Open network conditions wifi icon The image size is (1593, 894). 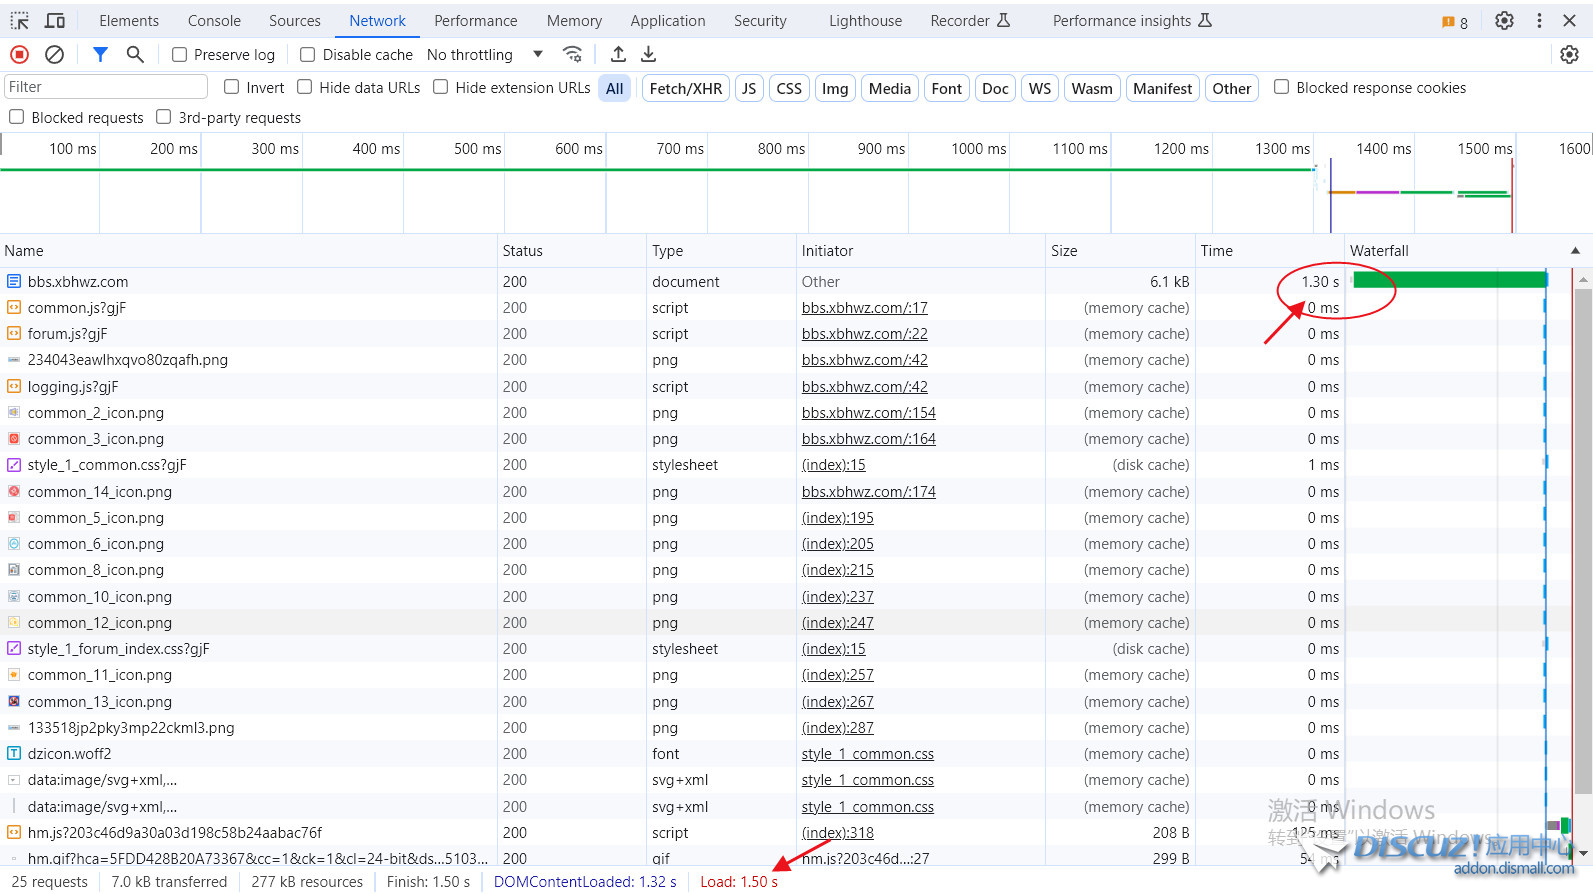[x=572, y=54]
